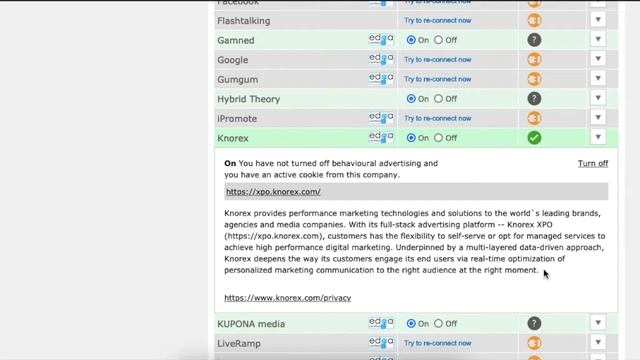Click the question mark icon for Hybrid Theory
Viewport: 640px width, 360px height.
[534, 99]
